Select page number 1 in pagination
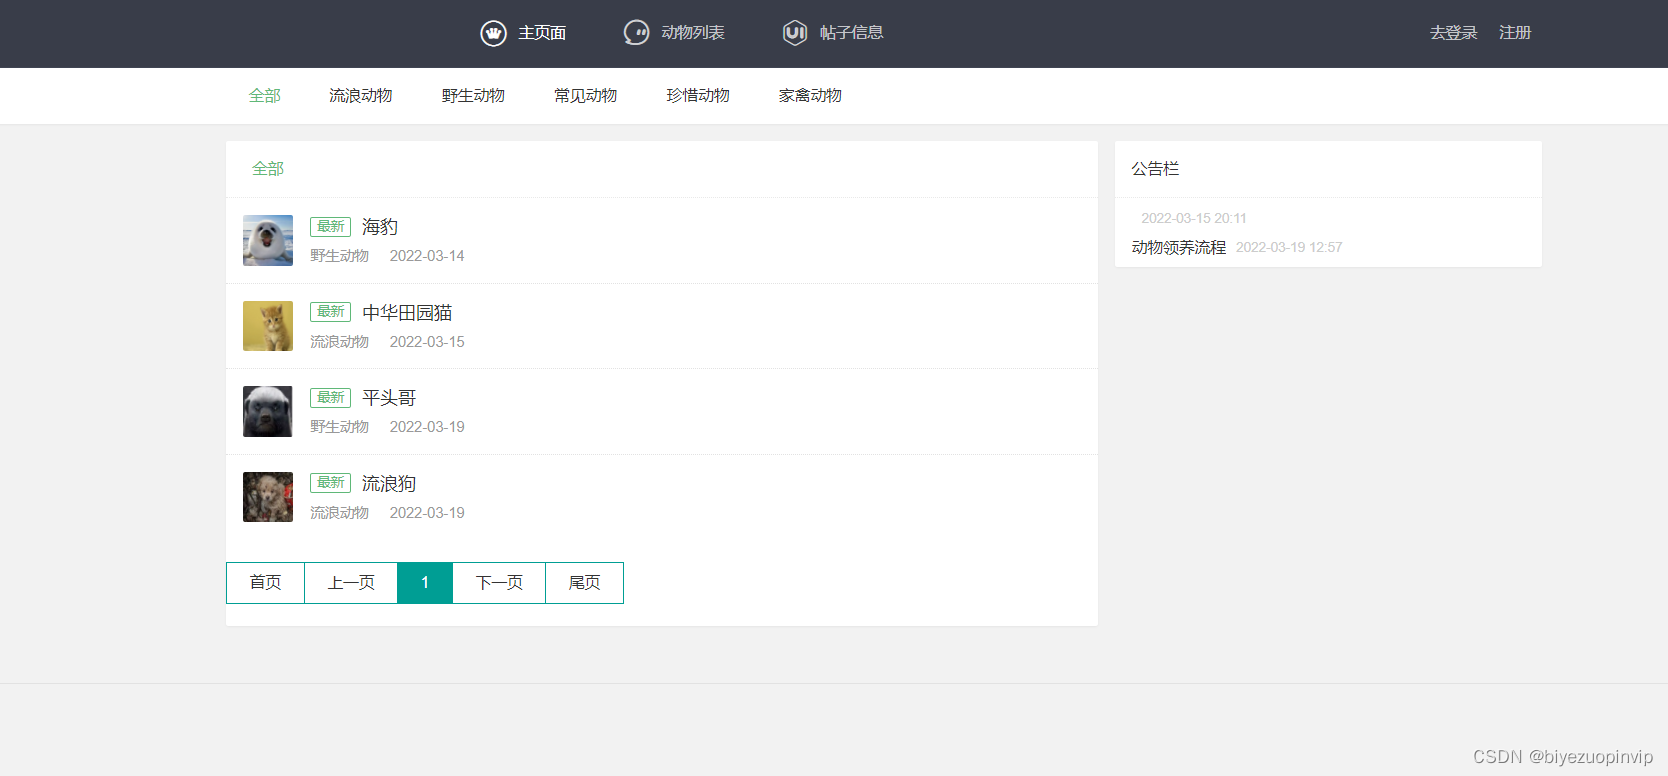1668x776 pixels. (x=425, y=583)
